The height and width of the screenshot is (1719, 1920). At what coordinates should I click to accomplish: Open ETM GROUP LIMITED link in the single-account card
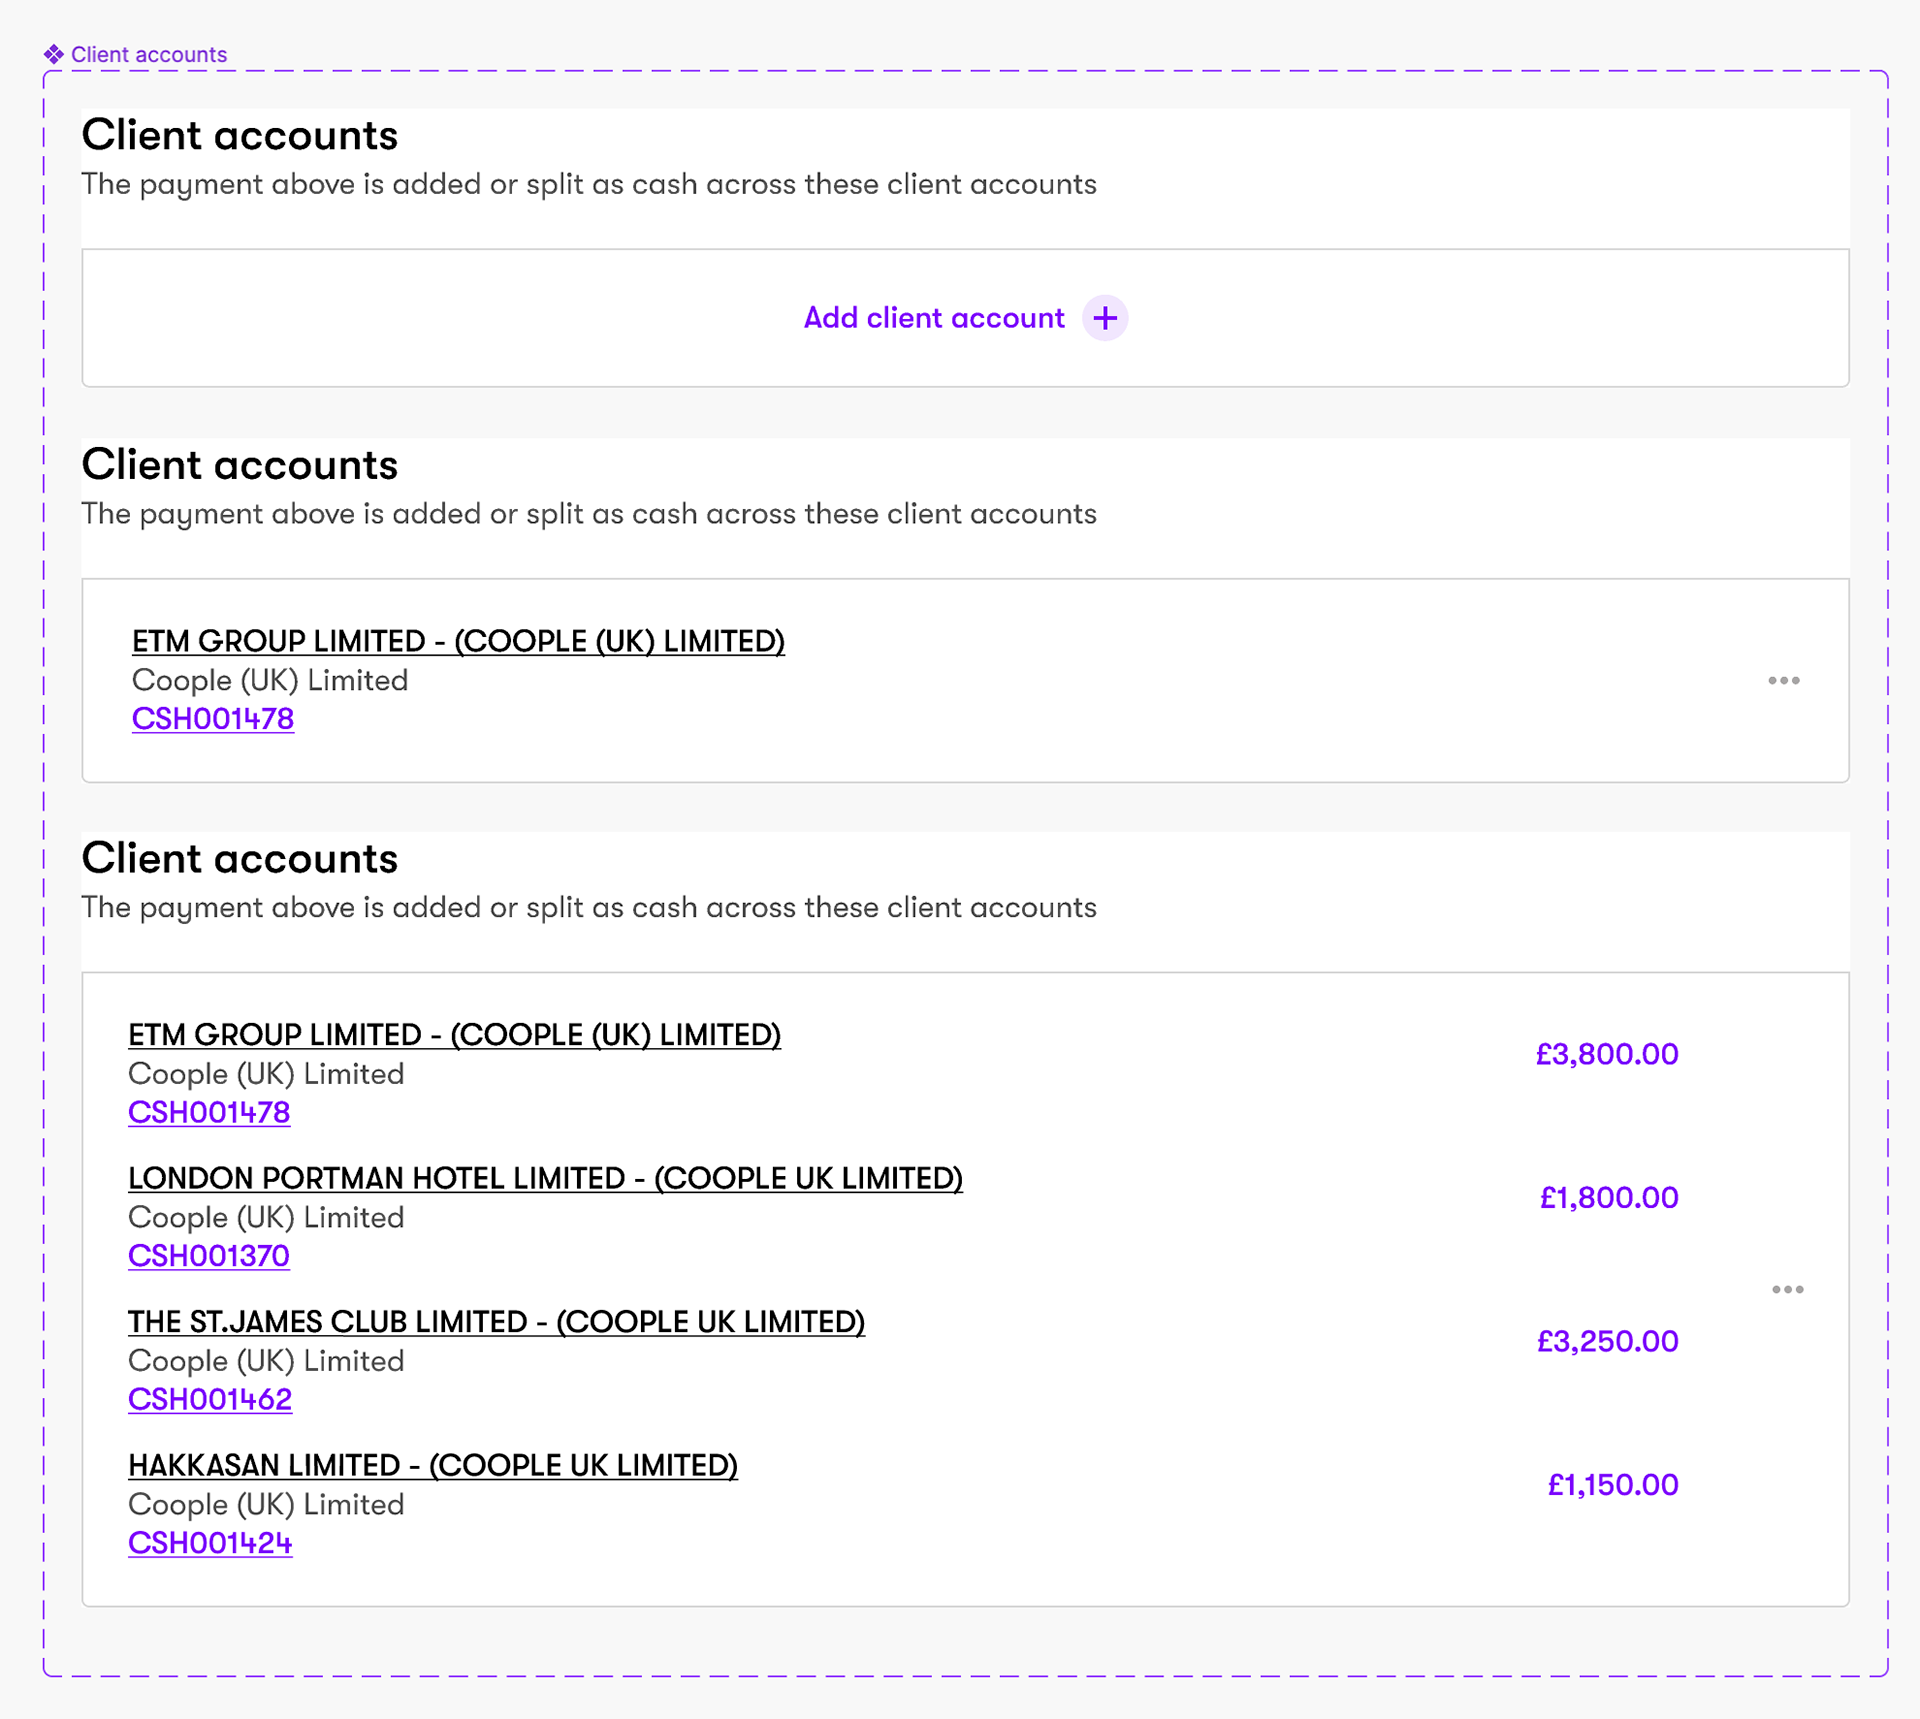[458, 641]
